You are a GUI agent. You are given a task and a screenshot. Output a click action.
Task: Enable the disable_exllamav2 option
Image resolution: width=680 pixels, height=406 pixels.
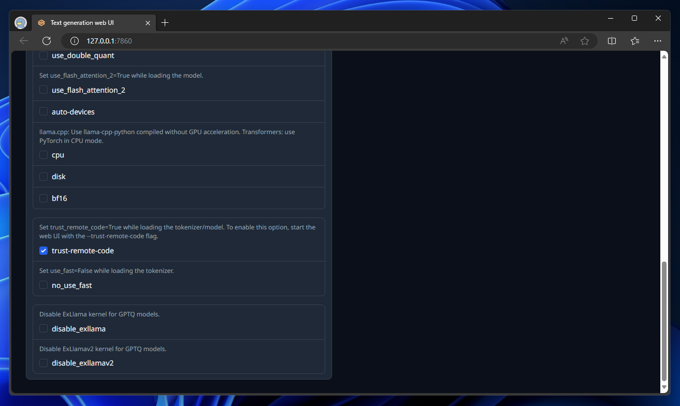point(43,363)
